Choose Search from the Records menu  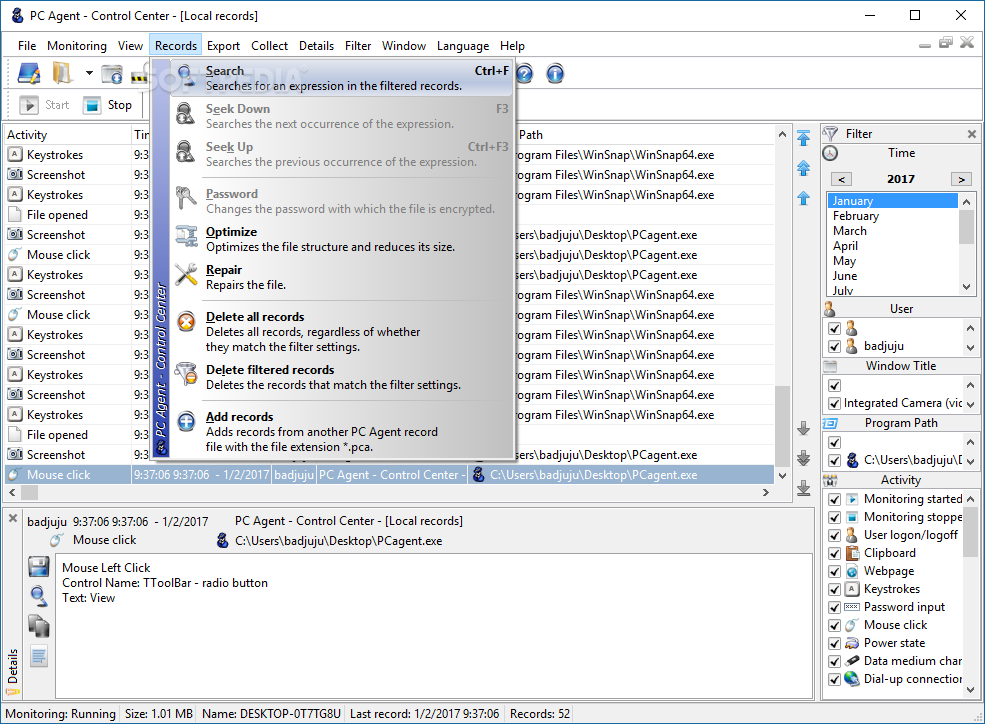(342, 78)
